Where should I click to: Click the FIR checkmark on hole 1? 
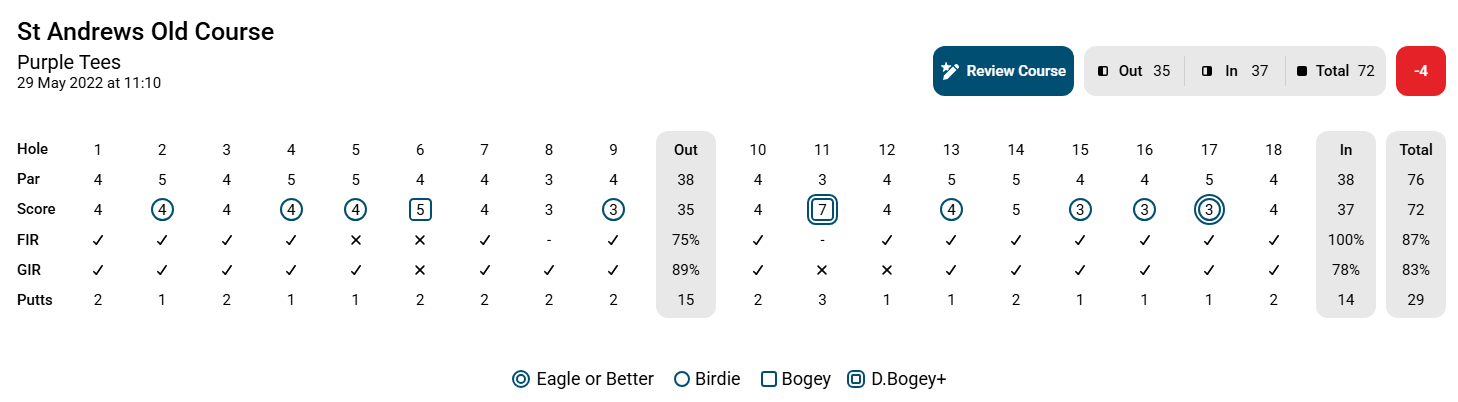(98, 240)
